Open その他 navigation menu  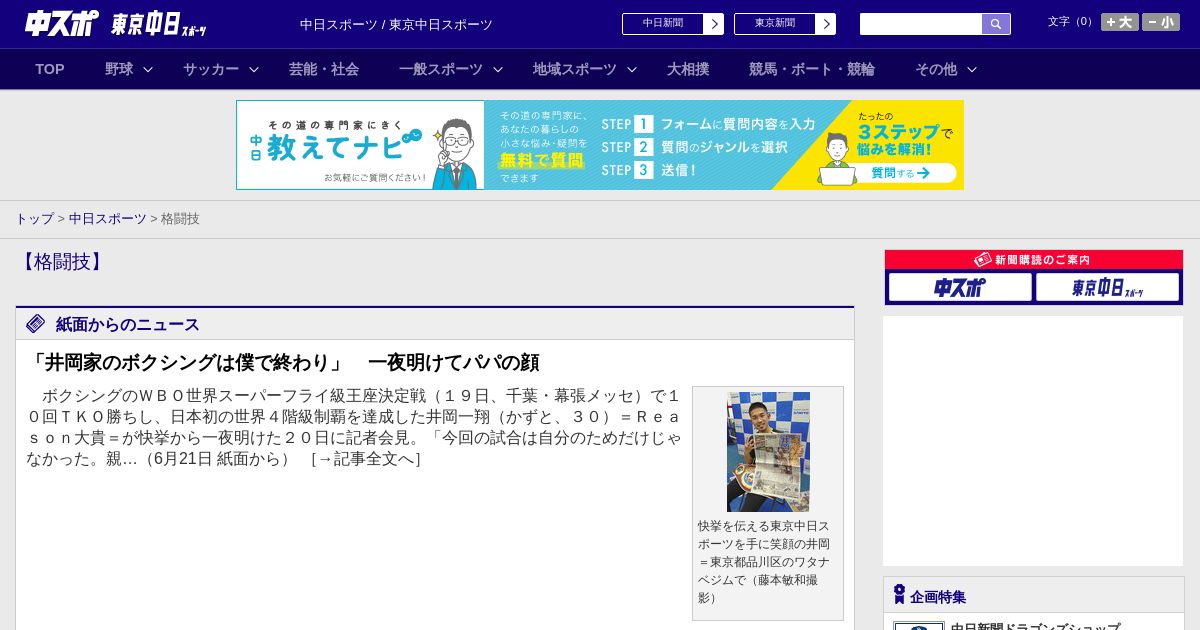click(936, 69)
